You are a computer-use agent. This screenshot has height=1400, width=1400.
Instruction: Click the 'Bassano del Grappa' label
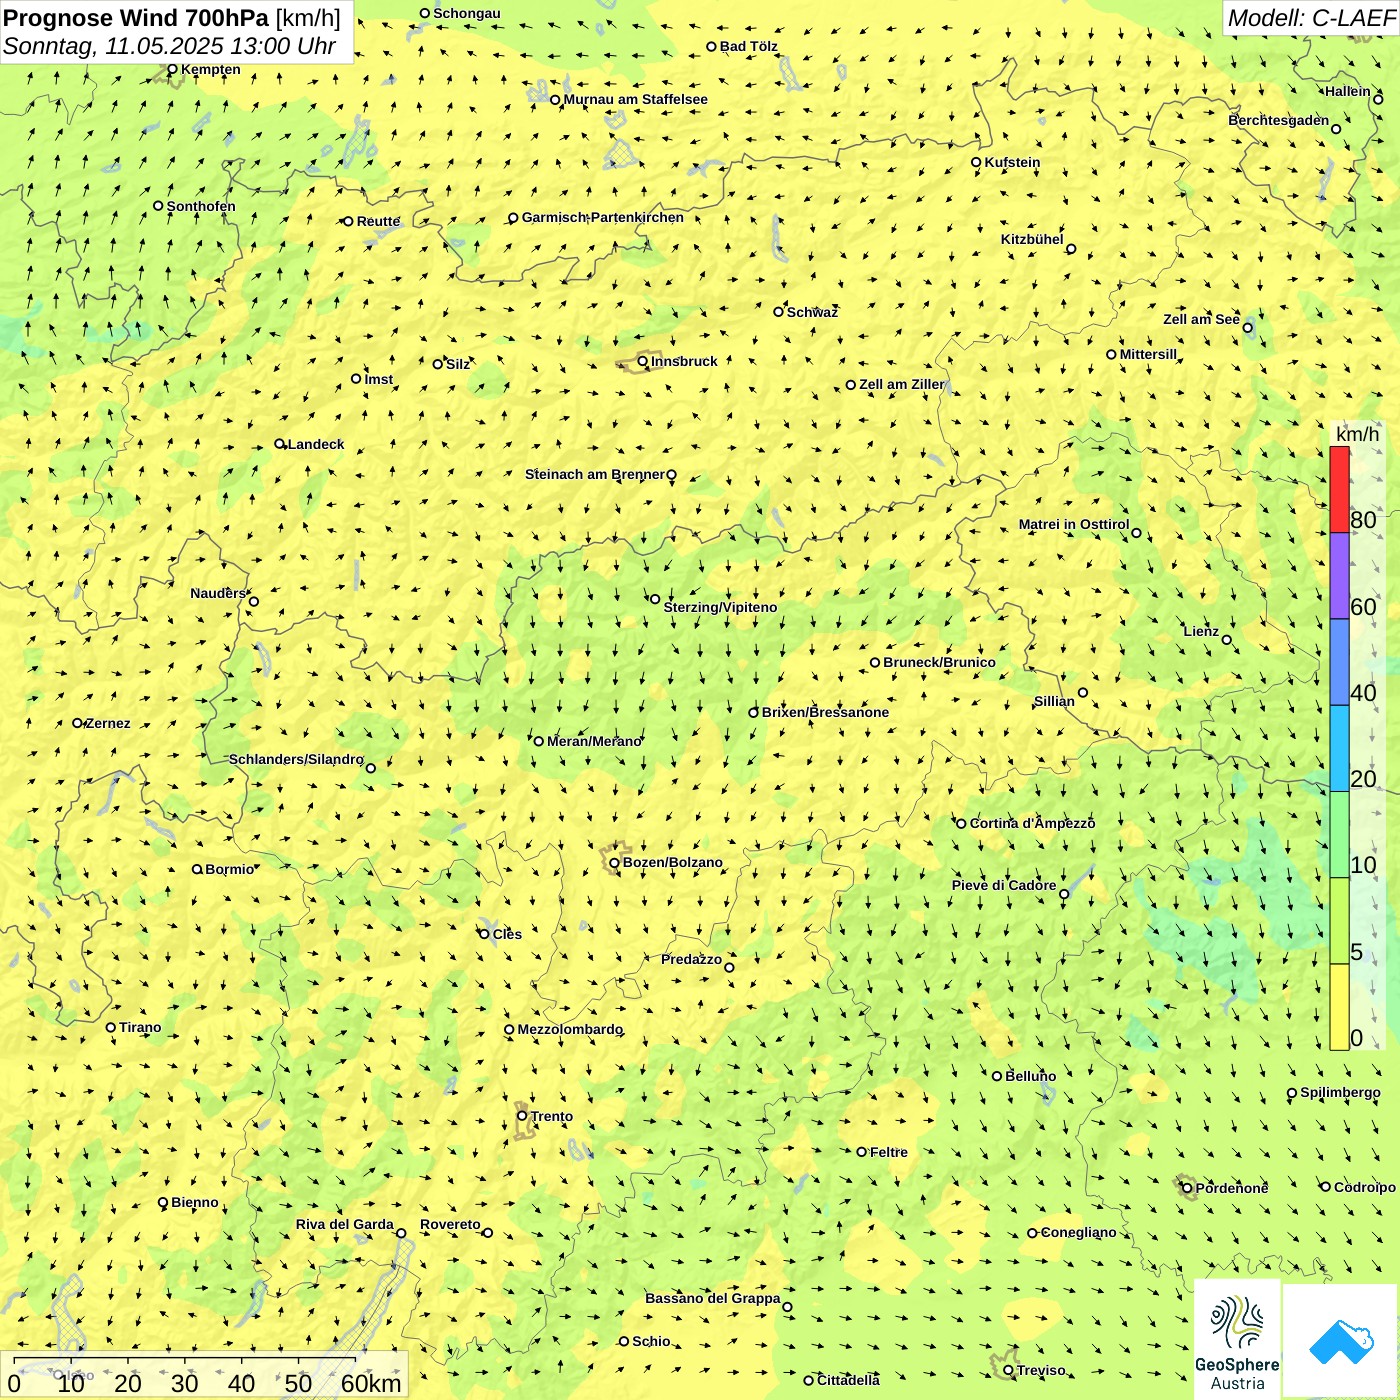pos(713,1298)
